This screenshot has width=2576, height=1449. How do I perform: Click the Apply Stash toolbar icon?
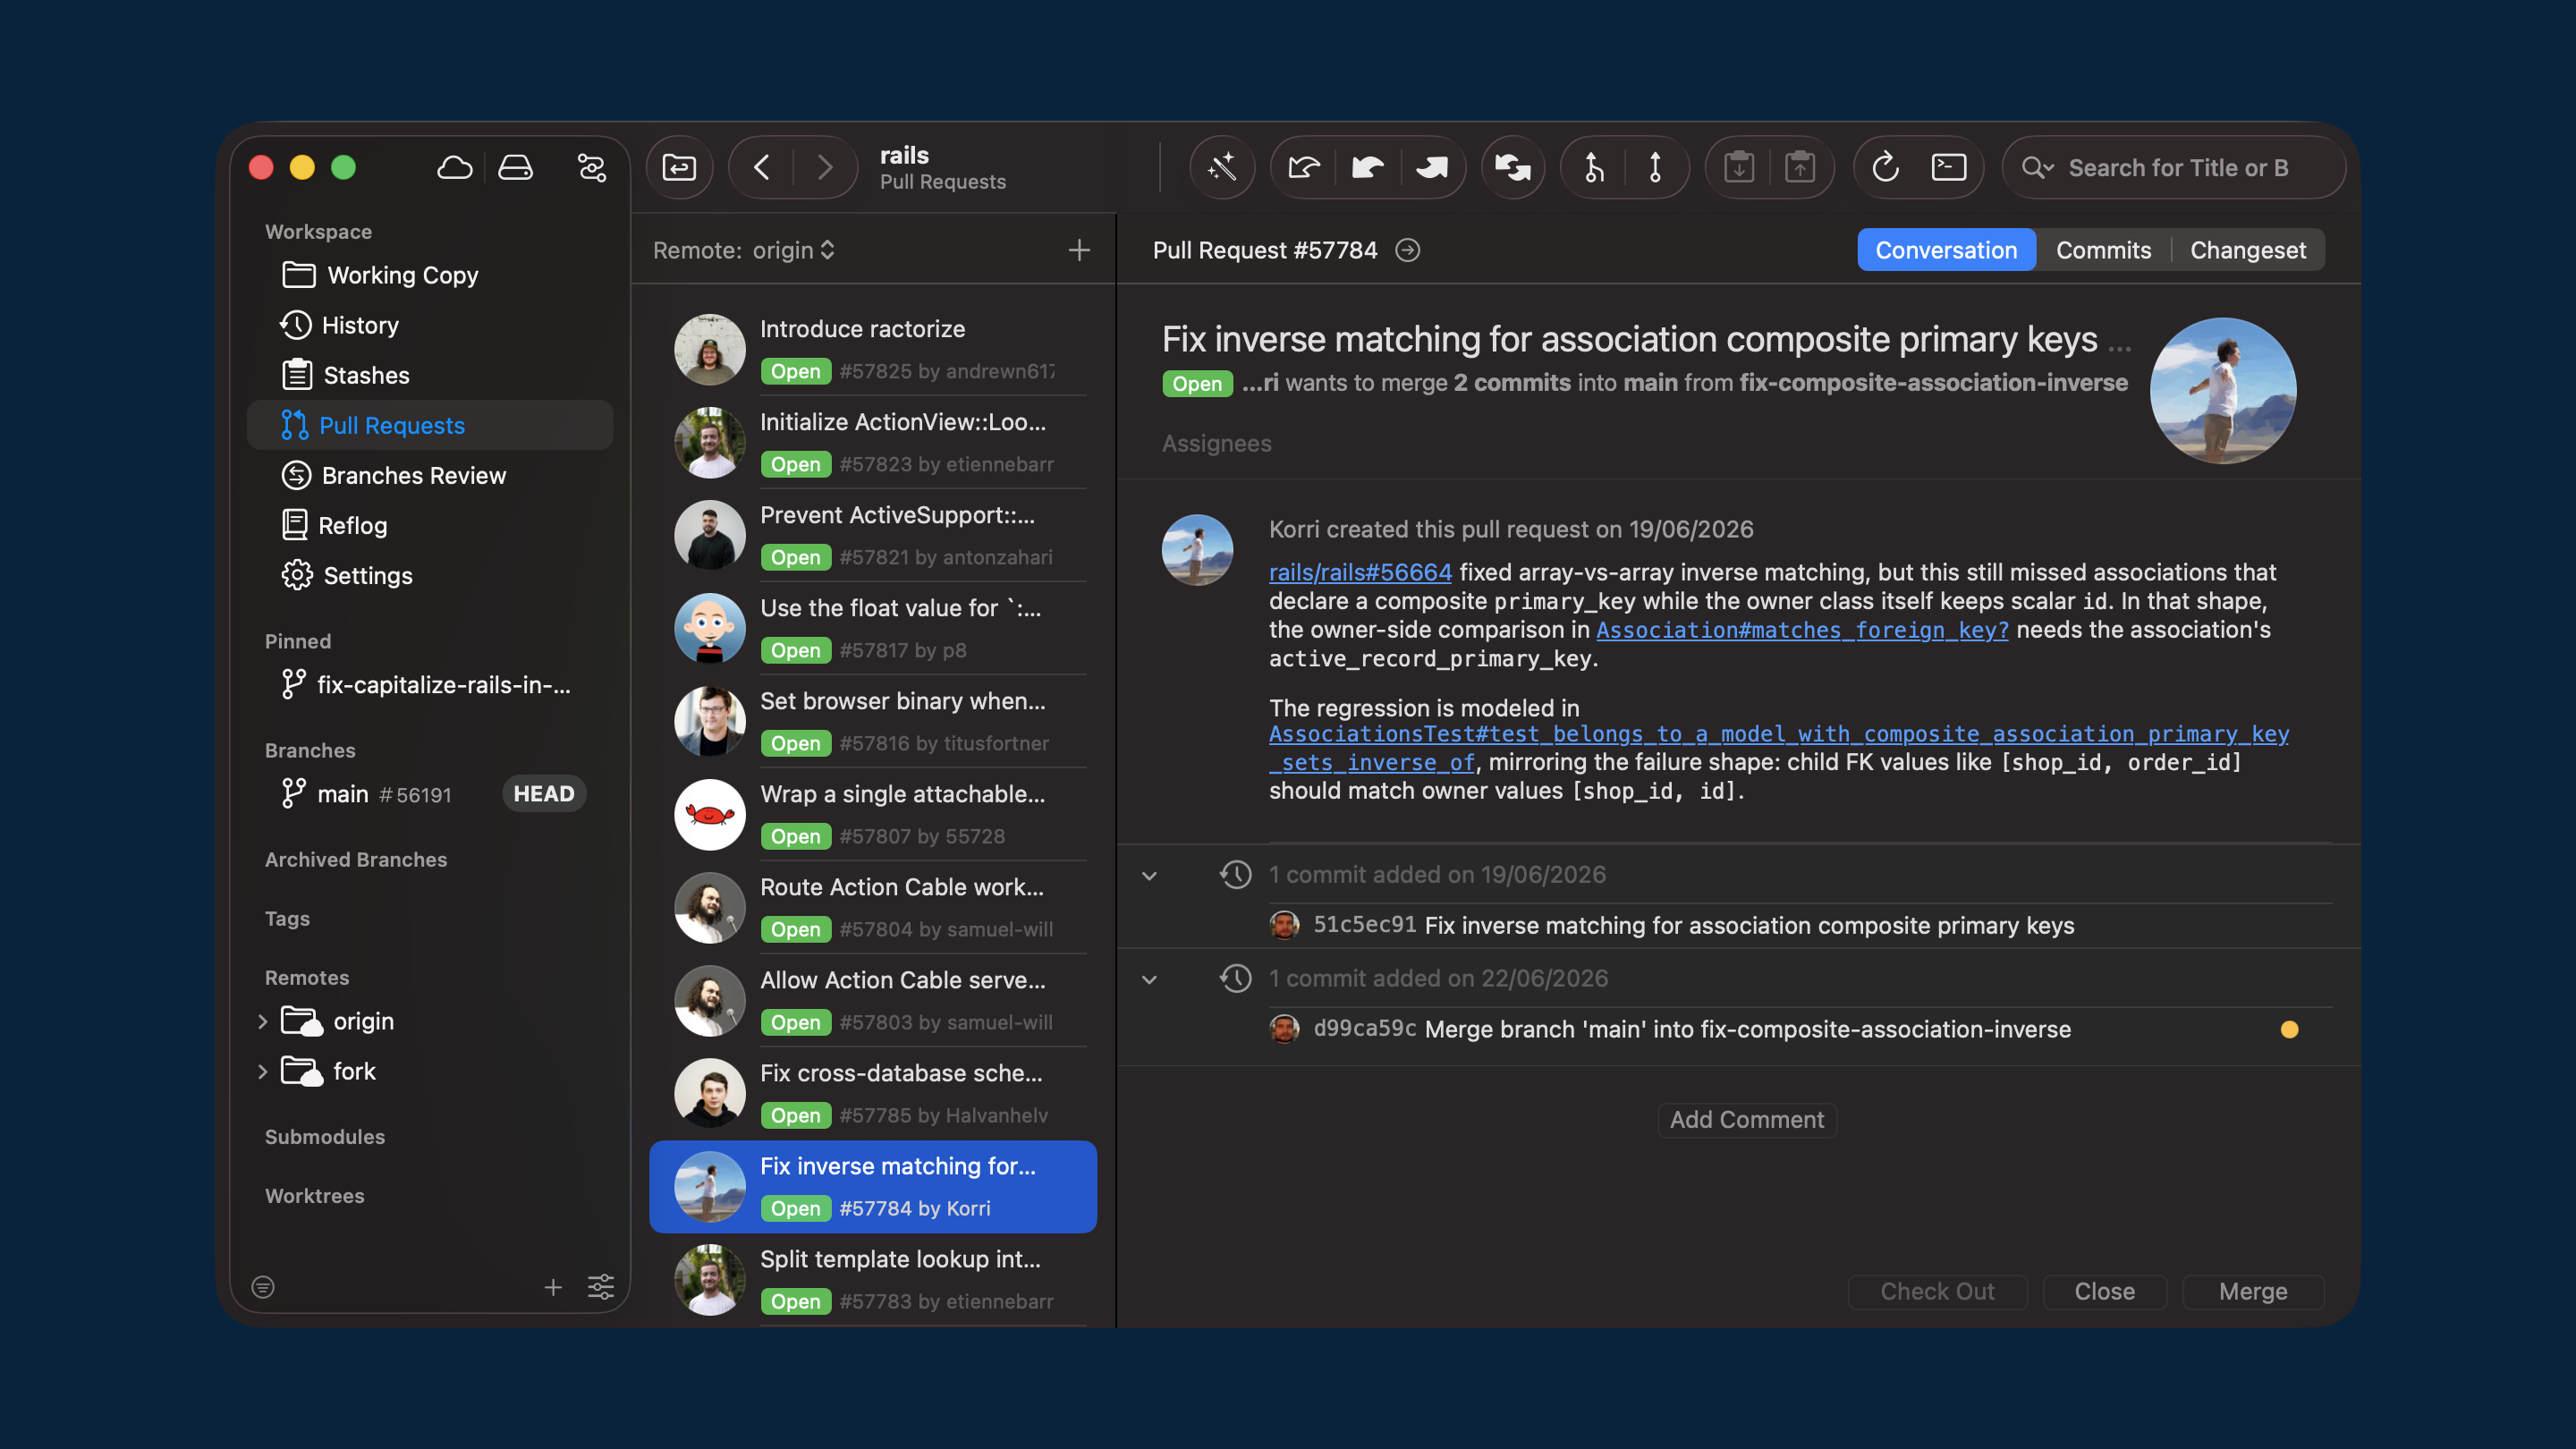pyautogui.click(x=1800, y=167)
